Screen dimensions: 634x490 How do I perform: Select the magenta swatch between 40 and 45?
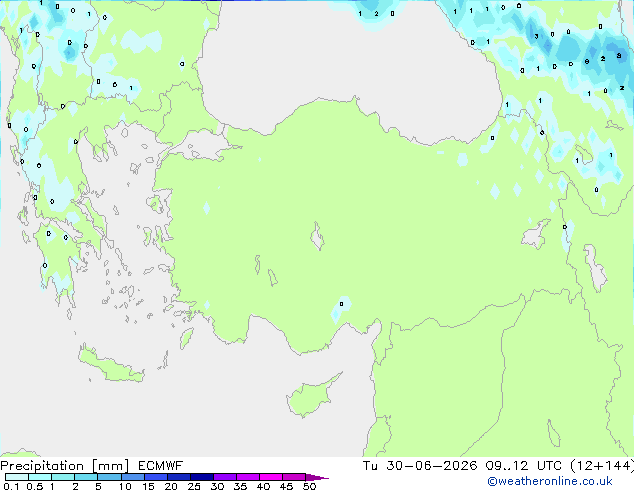pos(271,477)
